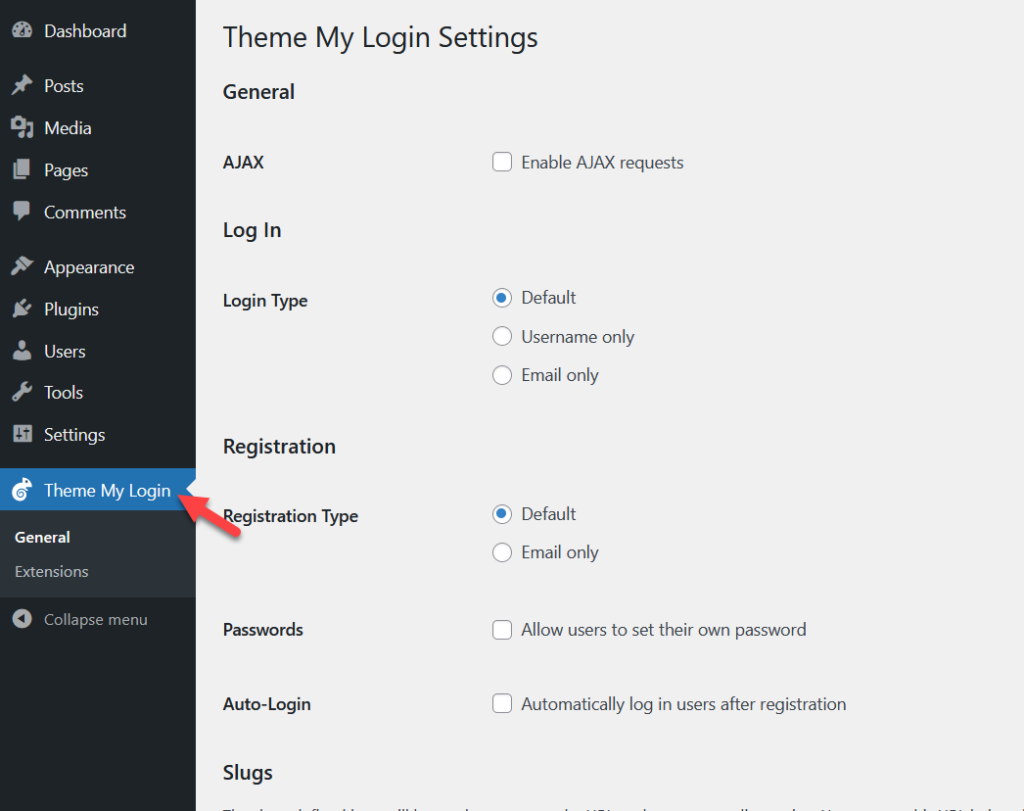Click the Settings sliders icon
Screen dimensions: 1024x811
pos(22,434)
